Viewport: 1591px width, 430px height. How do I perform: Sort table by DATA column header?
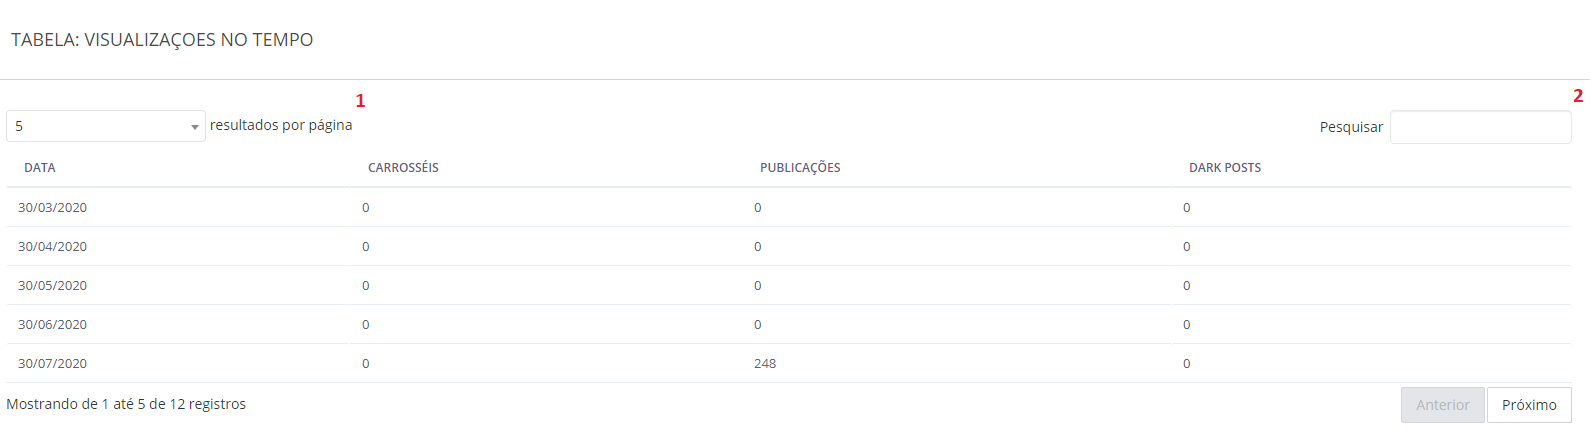(40, 168)
